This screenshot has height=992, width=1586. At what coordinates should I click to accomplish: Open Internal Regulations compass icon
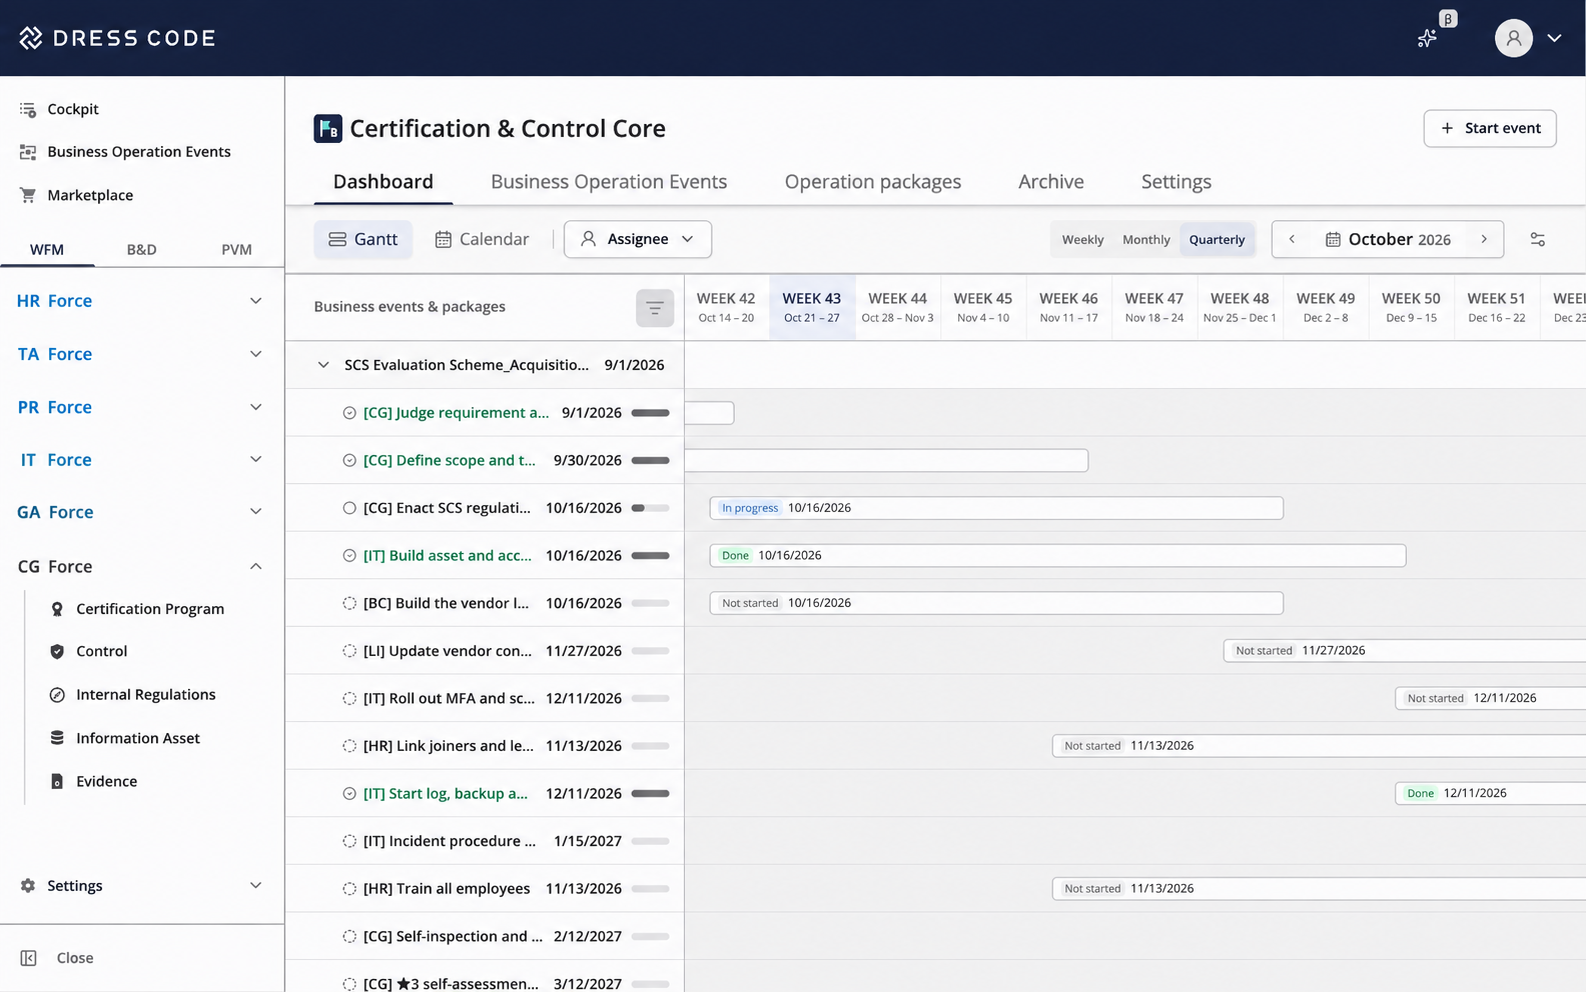[57, 695]
